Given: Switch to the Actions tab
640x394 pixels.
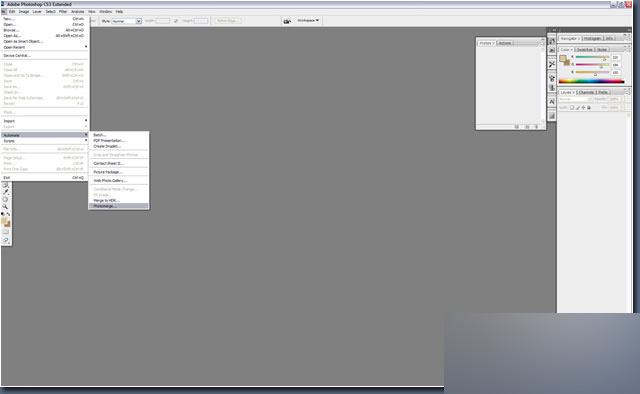Looking at the screenshot, I should tap(505, 43).
